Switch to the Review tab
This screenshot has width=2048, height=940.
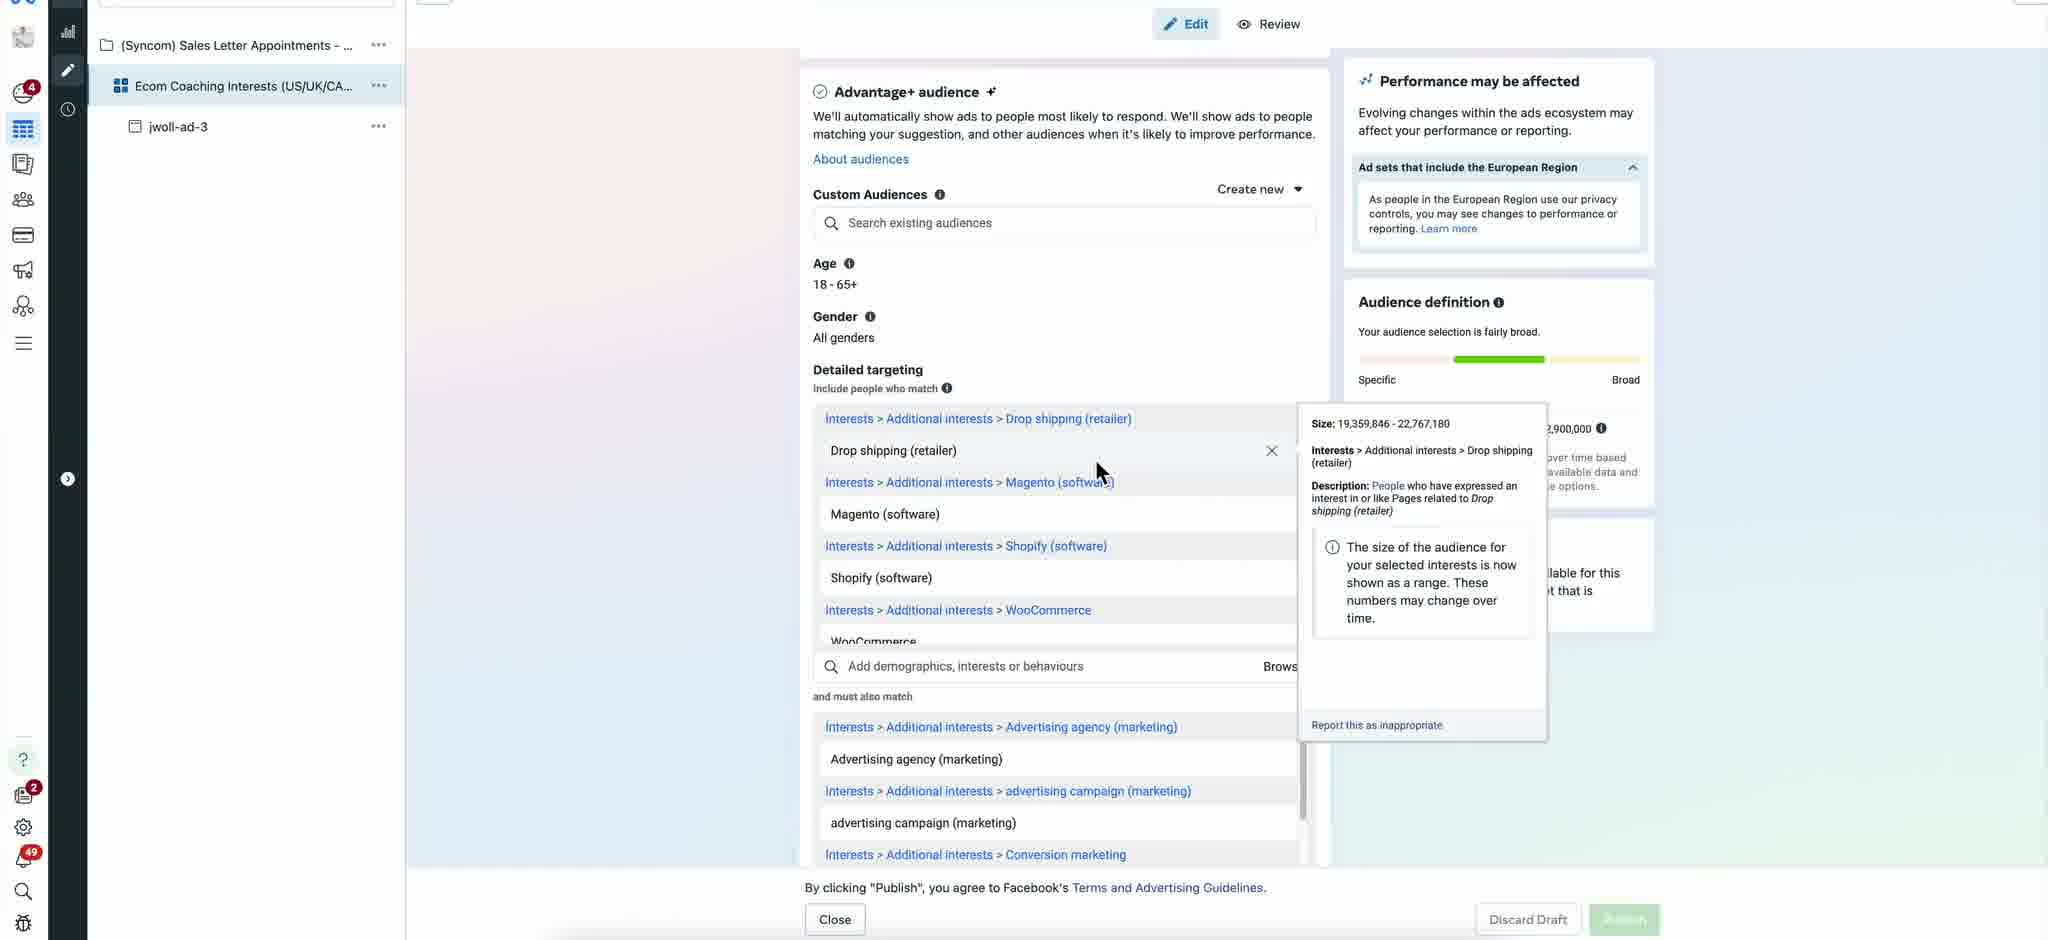click(x=1268, y=24)
